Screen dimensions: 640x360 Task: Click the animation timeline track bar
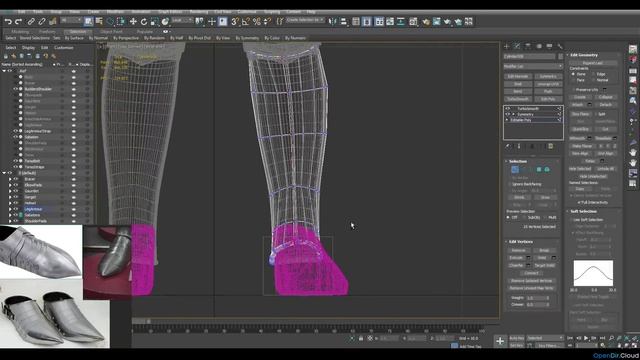click(308, 329)
